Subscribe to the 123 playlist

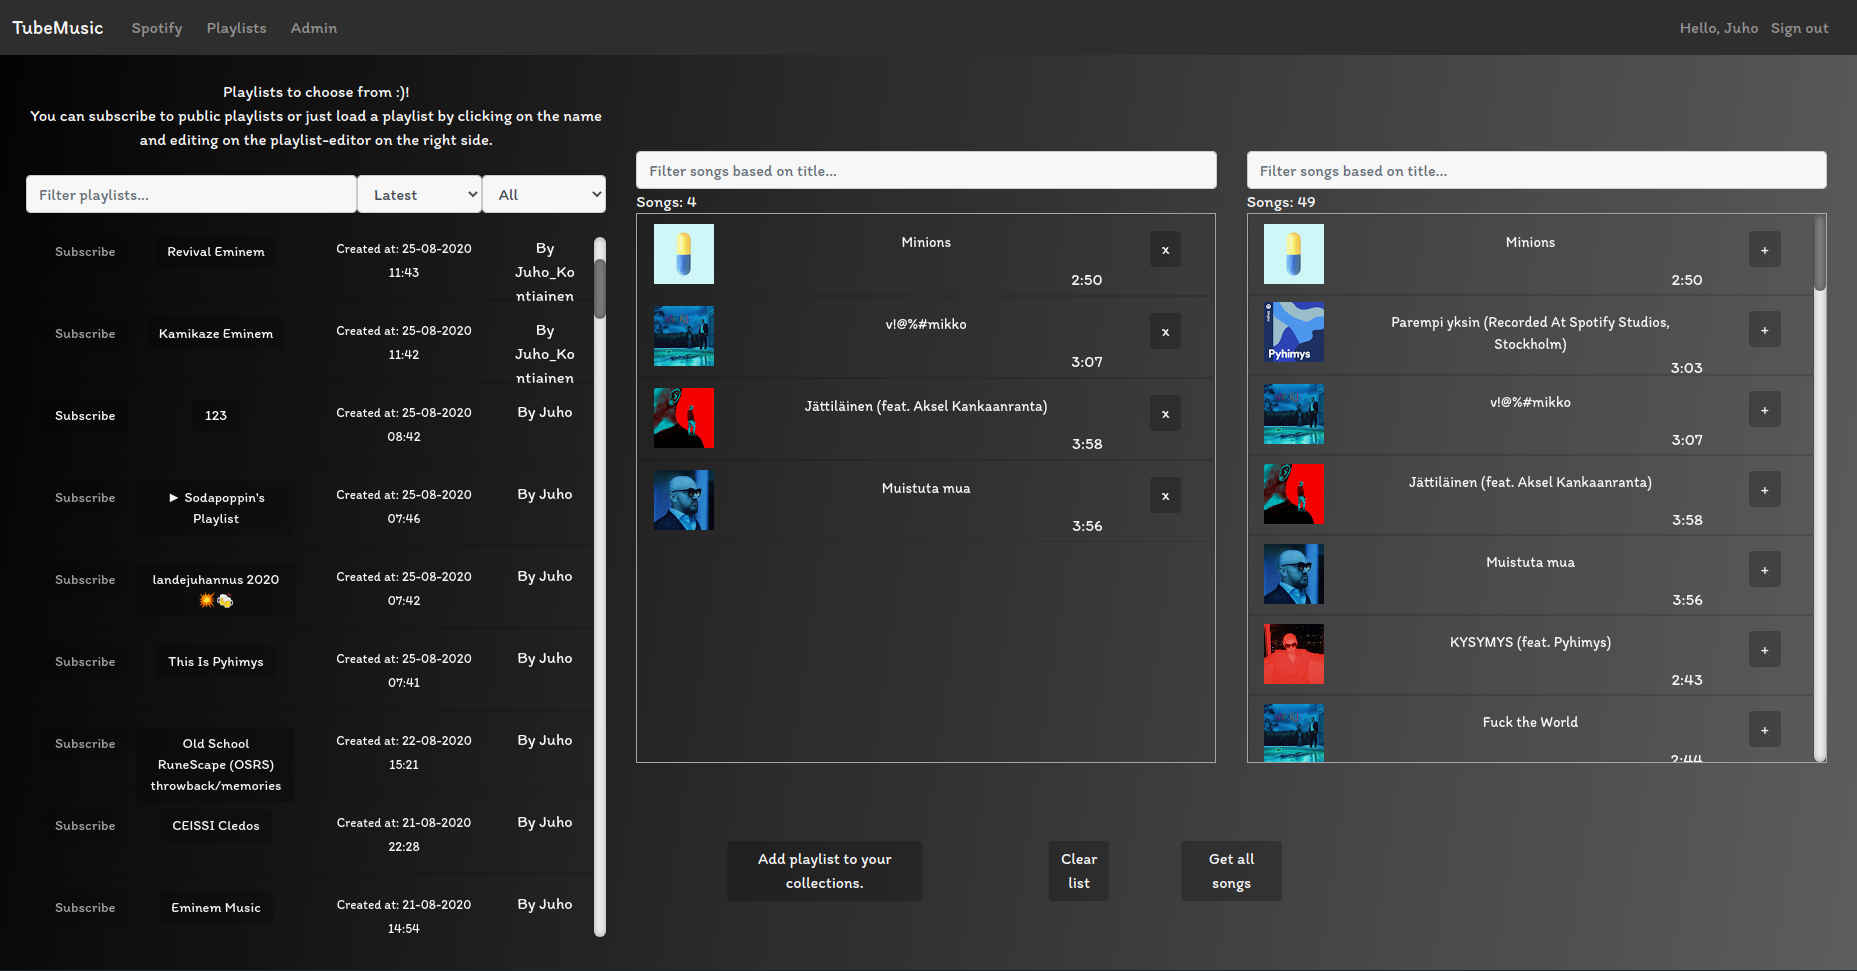[85, 416]
